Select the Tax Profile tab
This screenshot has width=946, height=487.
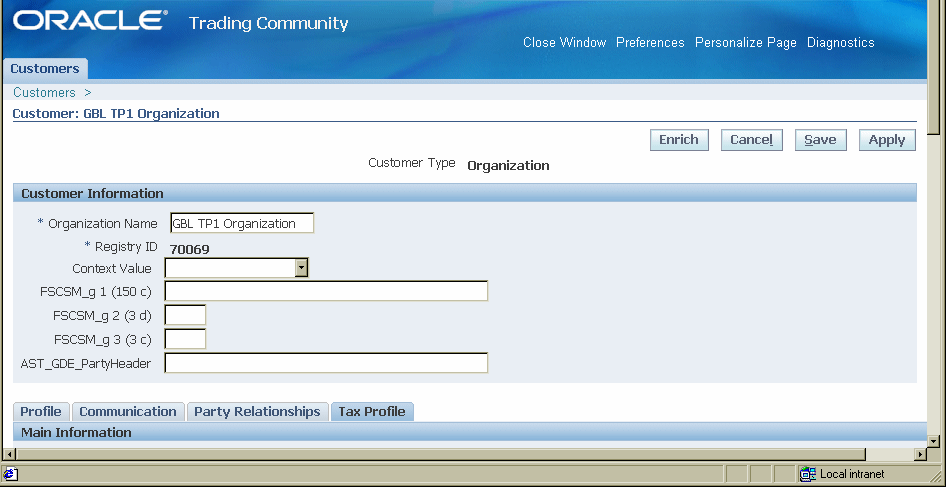372,412
